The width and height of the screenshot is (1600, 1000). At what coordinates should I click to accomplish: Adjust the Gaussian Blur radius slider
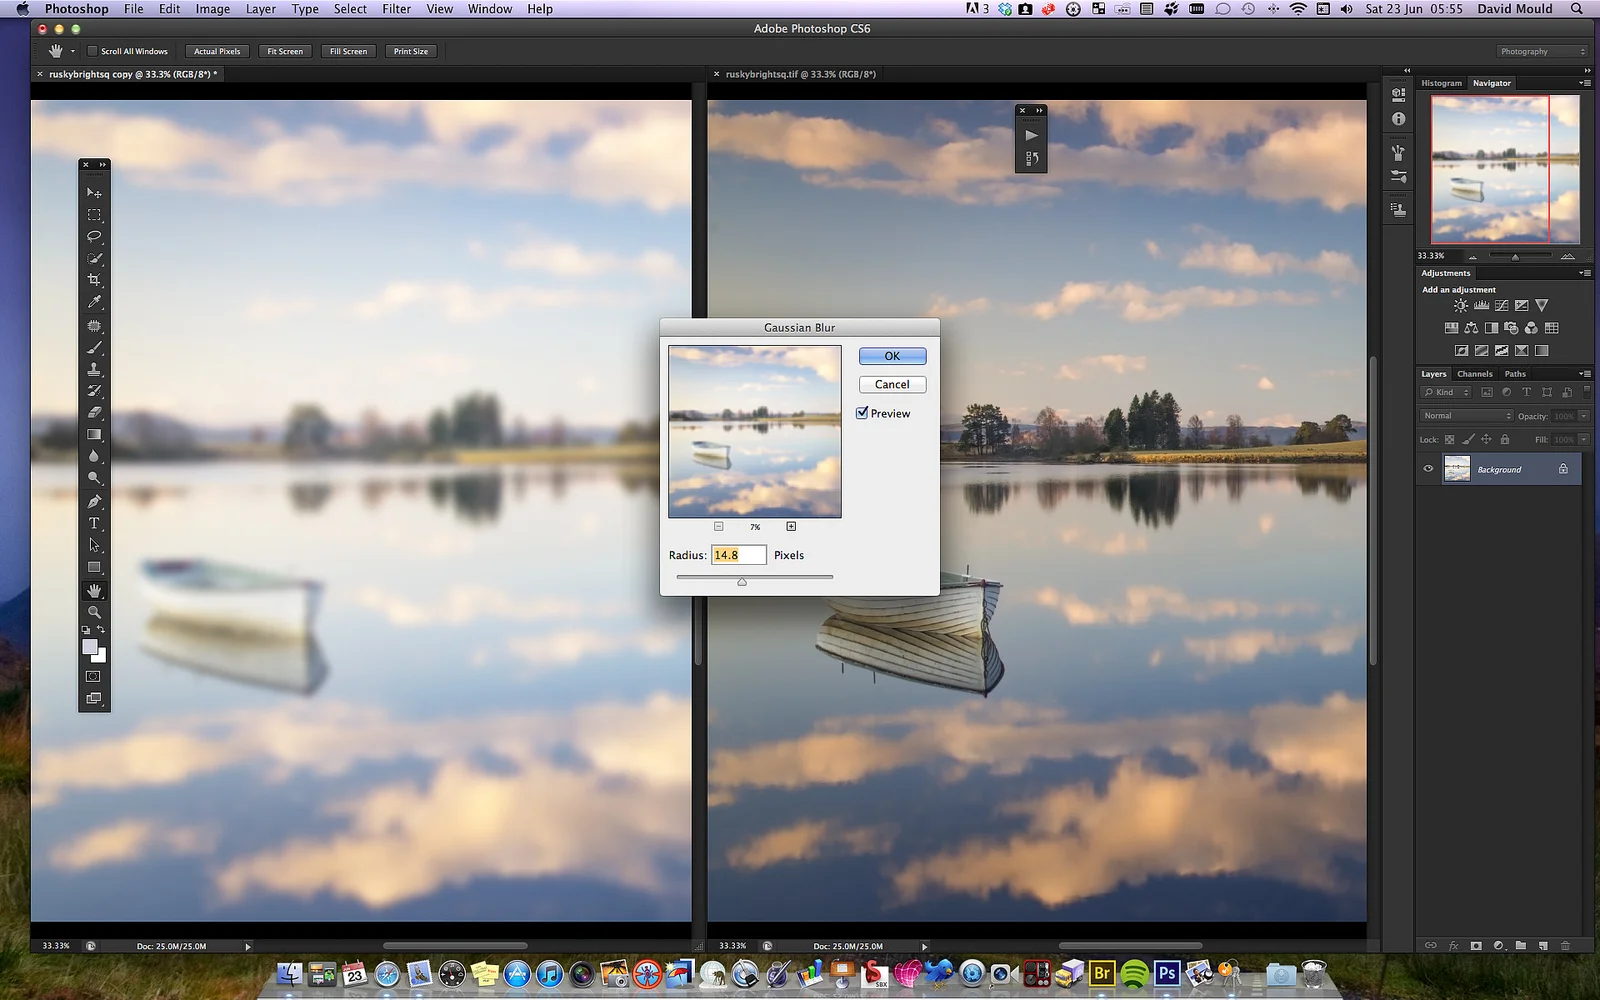click(x=742, y=581)
